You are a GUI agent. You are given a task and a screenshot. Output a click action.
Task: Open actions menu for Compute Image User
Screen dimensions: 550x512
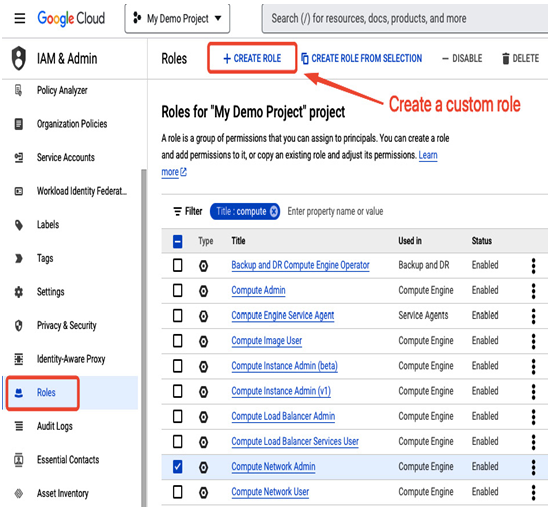pos(534,341)
